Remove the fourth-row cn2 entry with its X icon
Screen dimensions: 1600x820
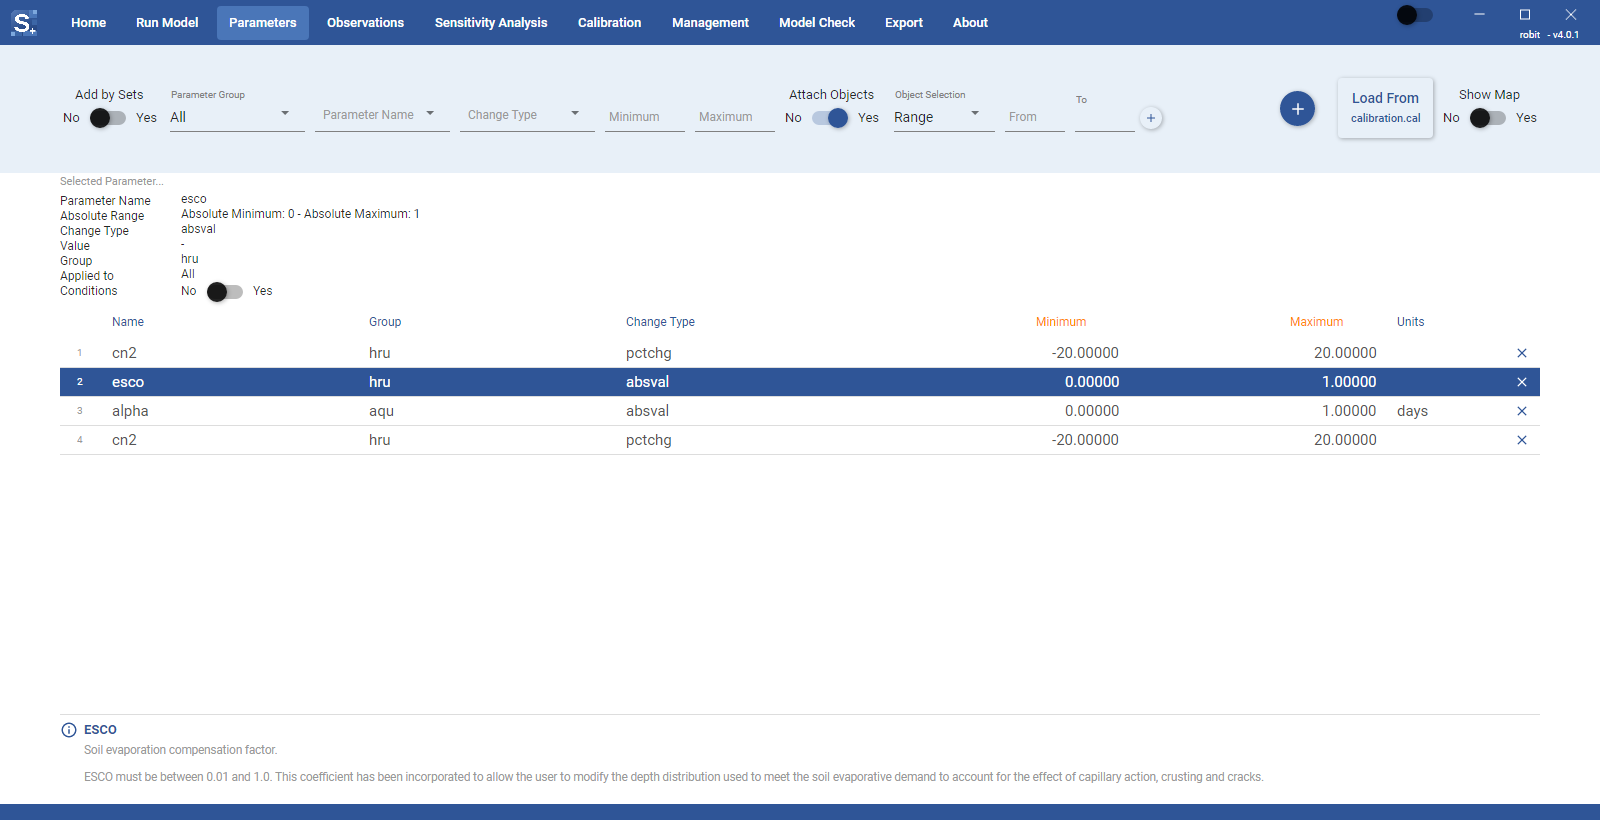[x=1521, y=440]
